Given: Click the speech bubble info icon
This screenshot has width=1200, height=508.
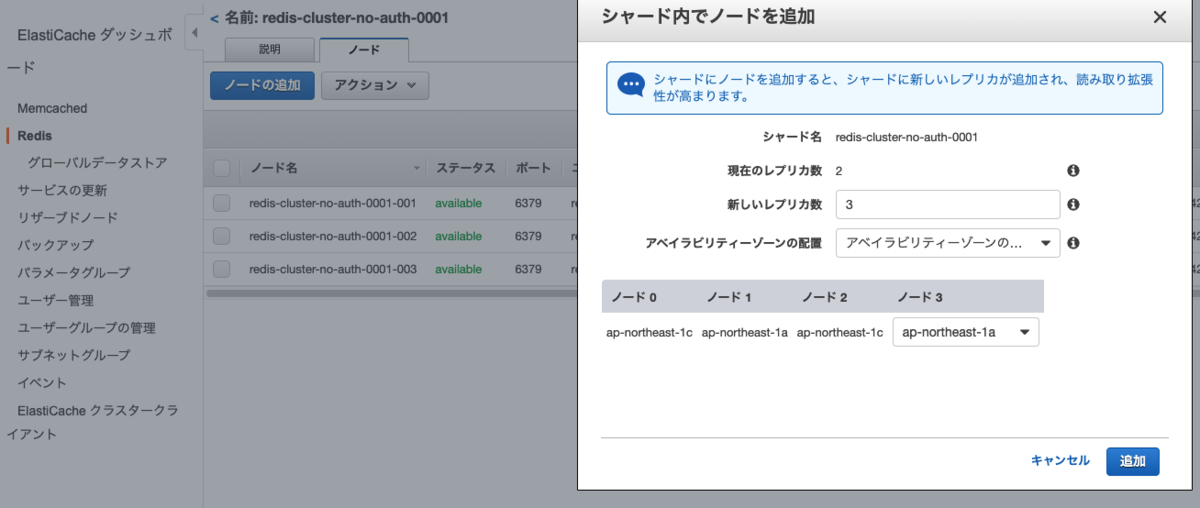Looking at the screenshot, I should click(631, 85).
